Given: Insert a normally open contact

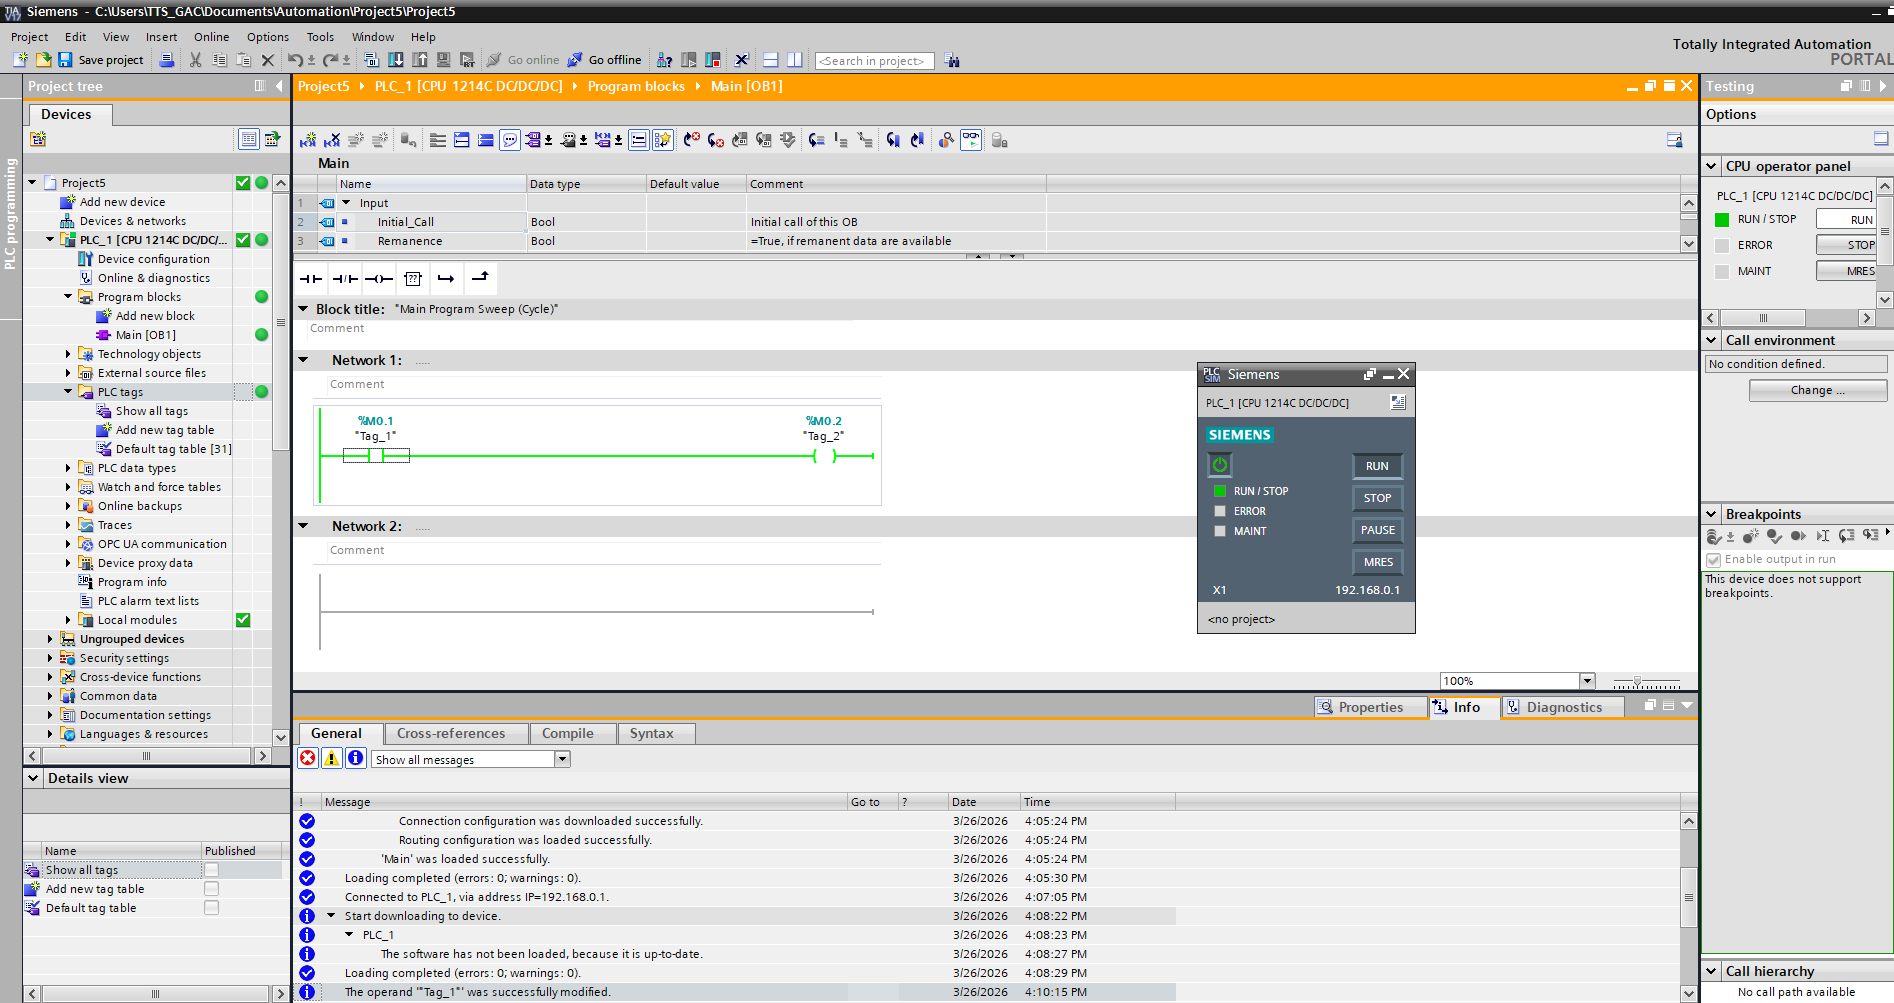Looking at the screenshot, I should point(311,279).
